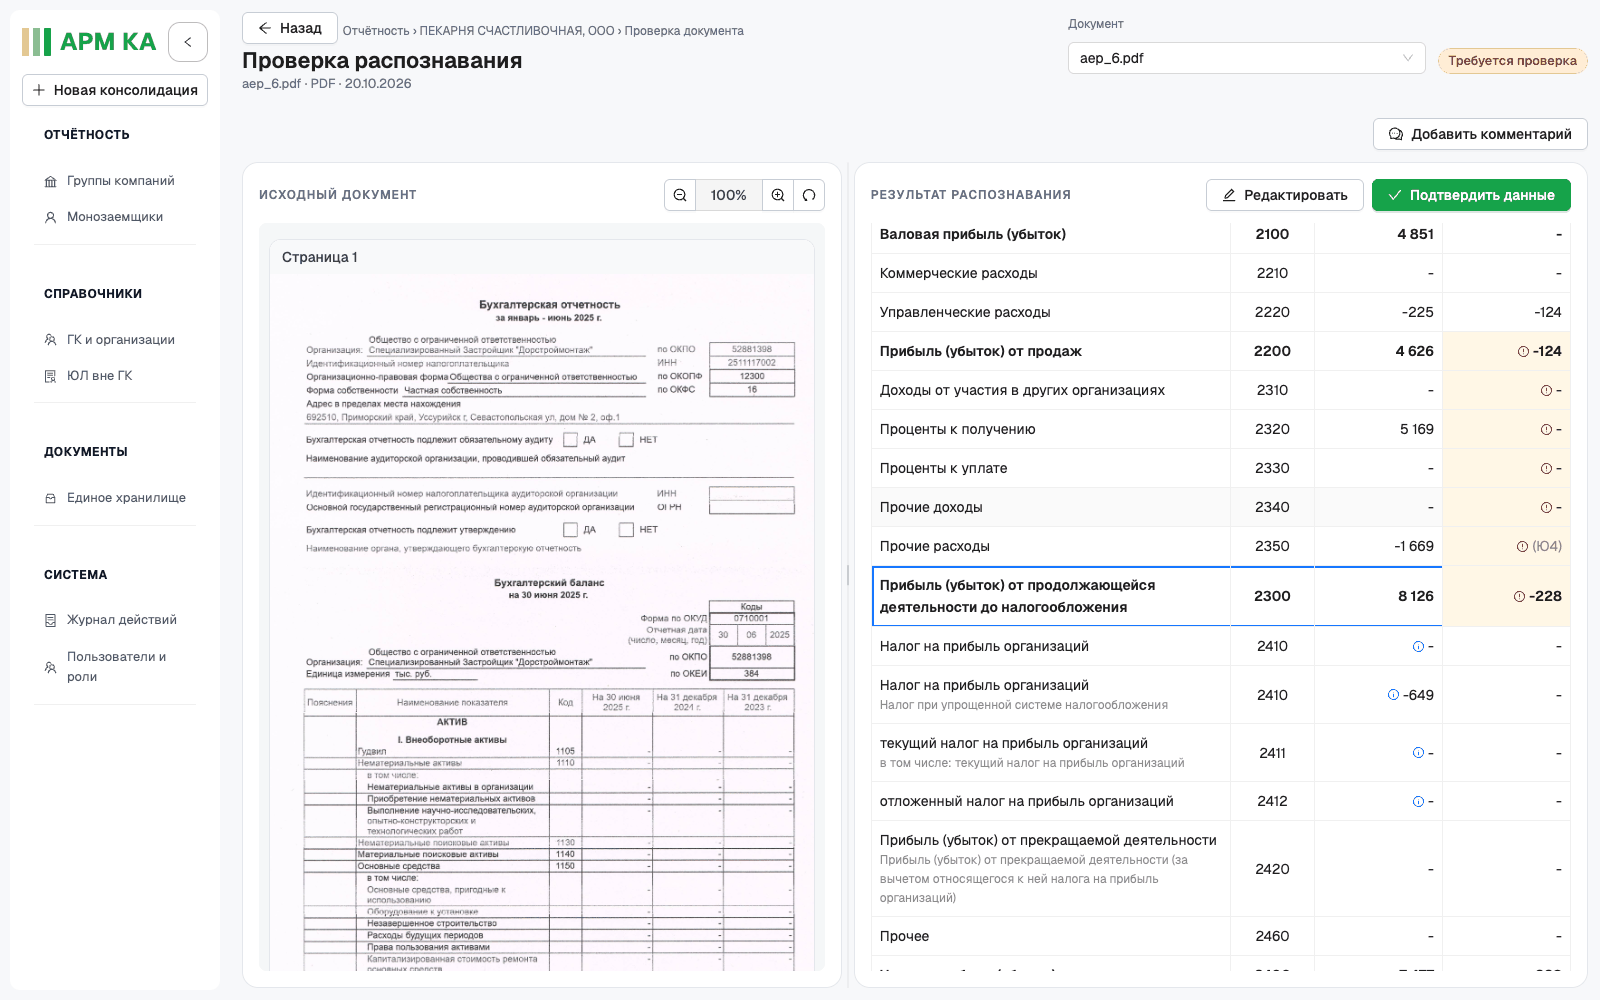Click the blue info icon beside -649
This screenshot has height=1000, width=1600.
[1393, 695]
